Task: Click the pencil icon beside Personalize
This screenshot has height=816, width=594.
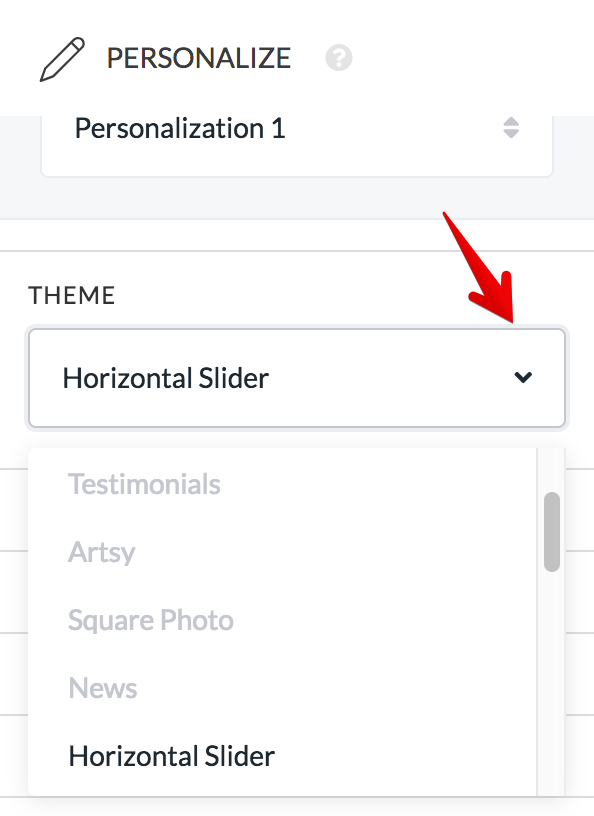Action: (x=62, y=59)
